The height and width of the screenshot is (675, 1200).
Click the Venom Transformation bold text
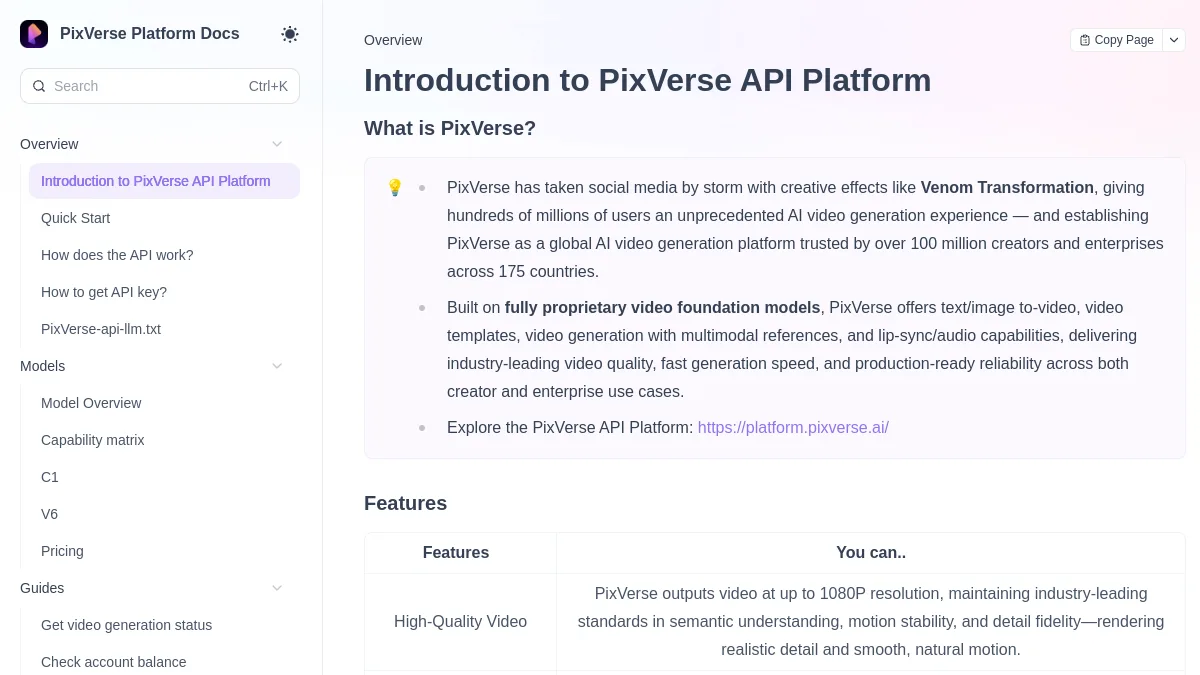[1007, 188]
